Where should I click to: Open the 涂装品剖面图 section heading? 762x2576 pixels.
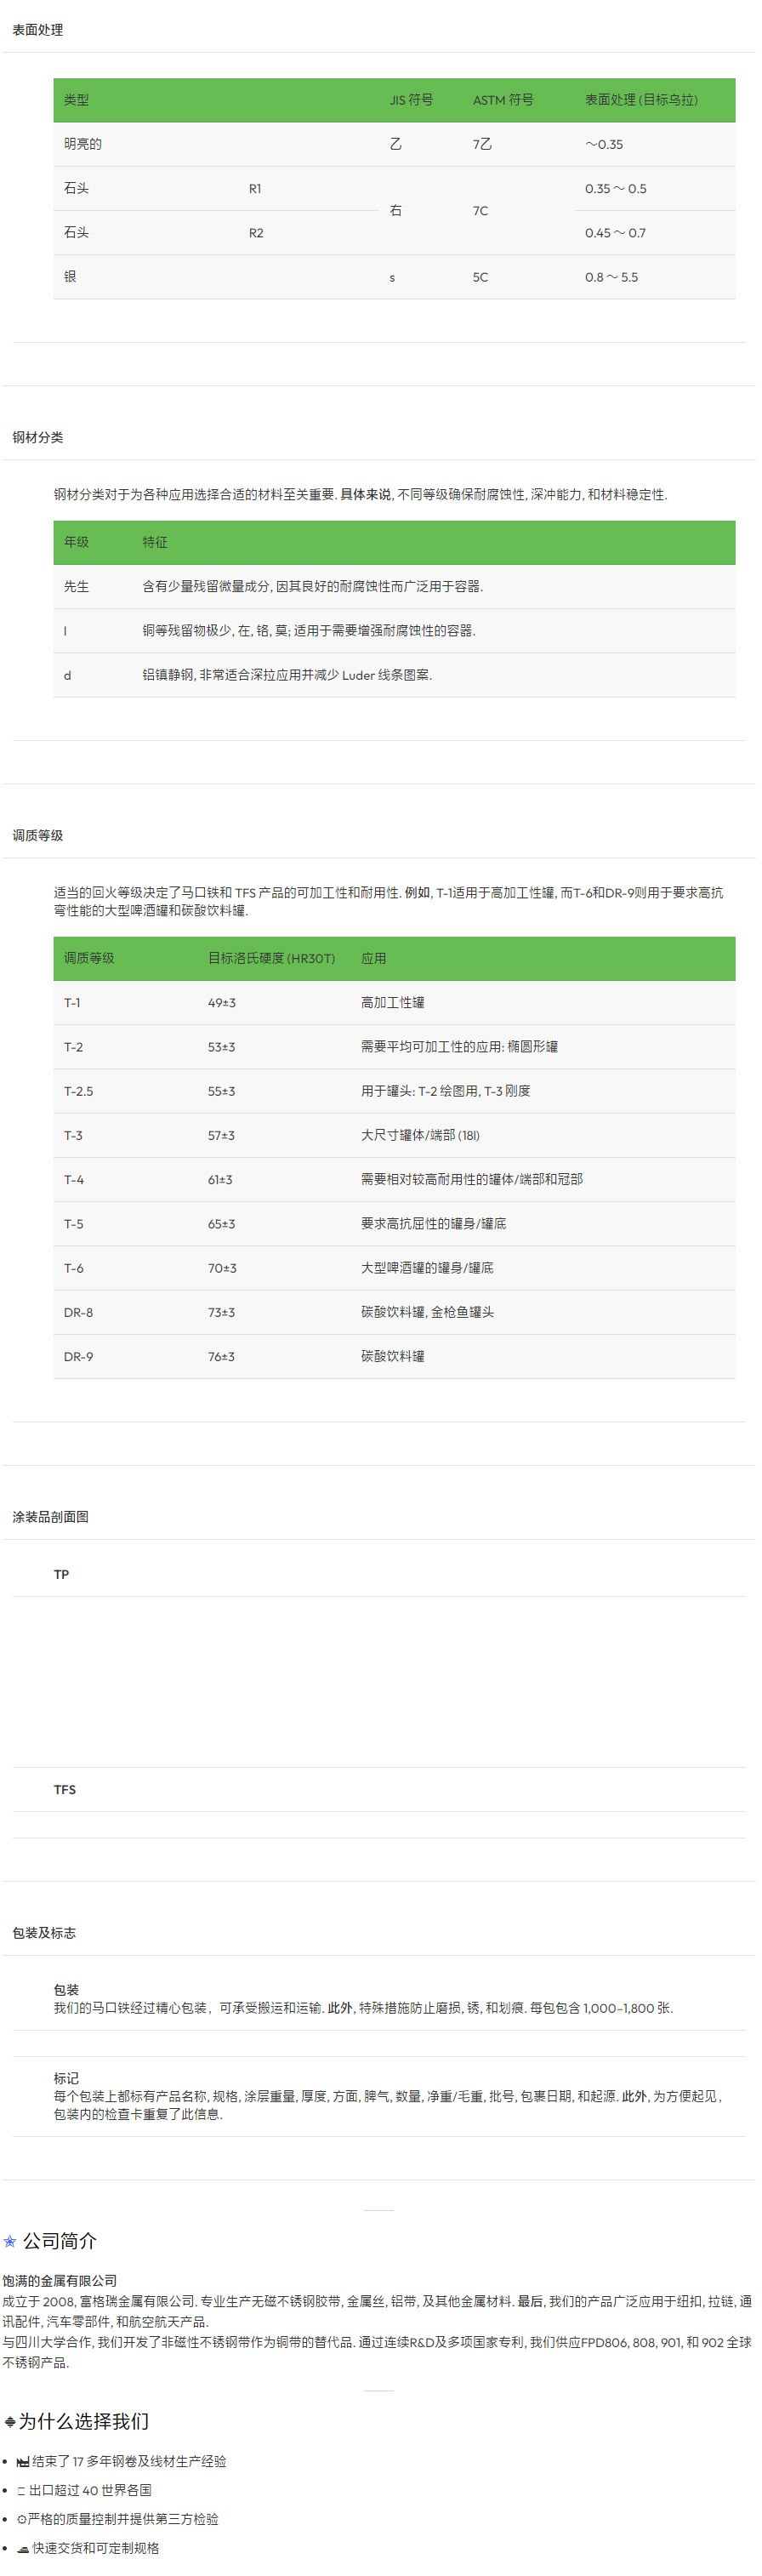pos(50,1517)
